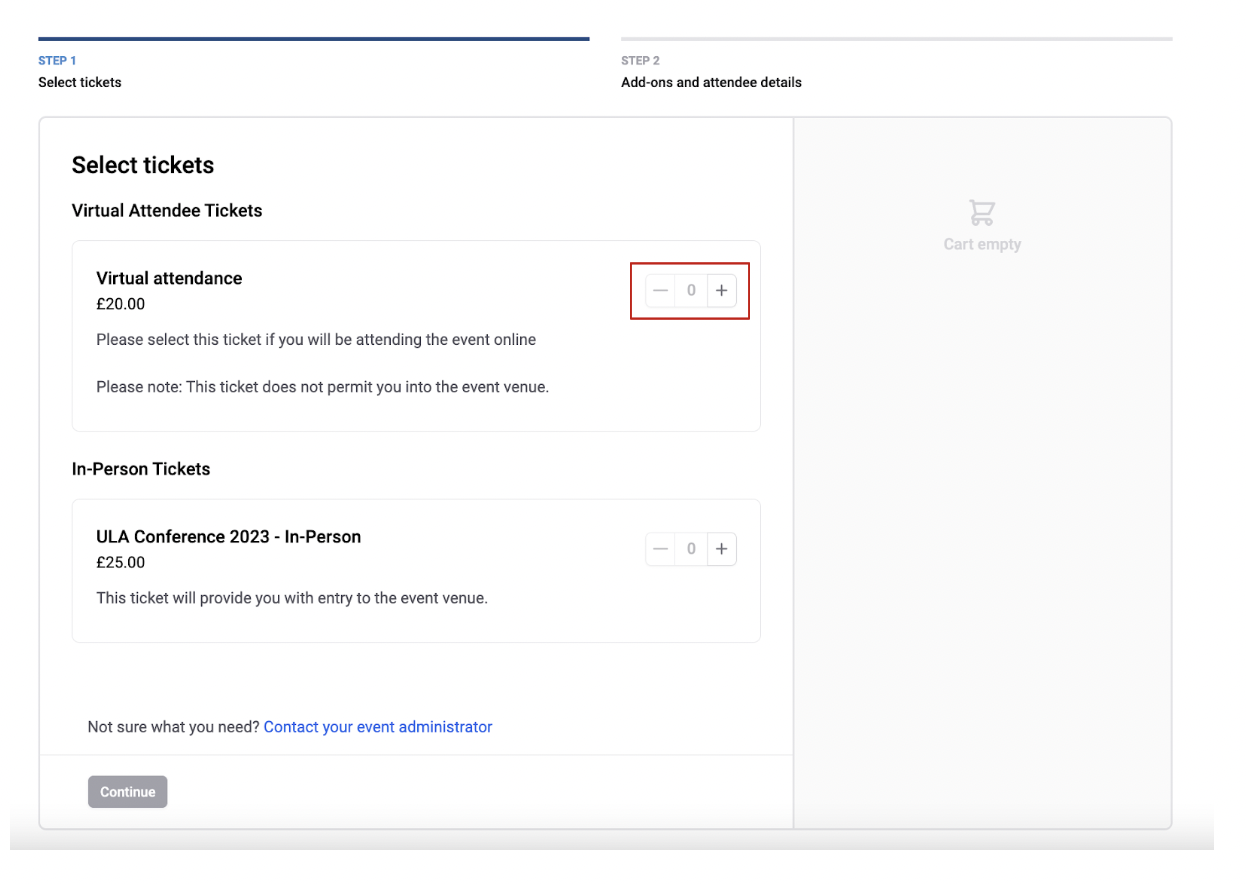Image resolution: width=1246 pixels, height=884 pixels.
Task: Click the venue restriction note text
Action: (322, 387)
